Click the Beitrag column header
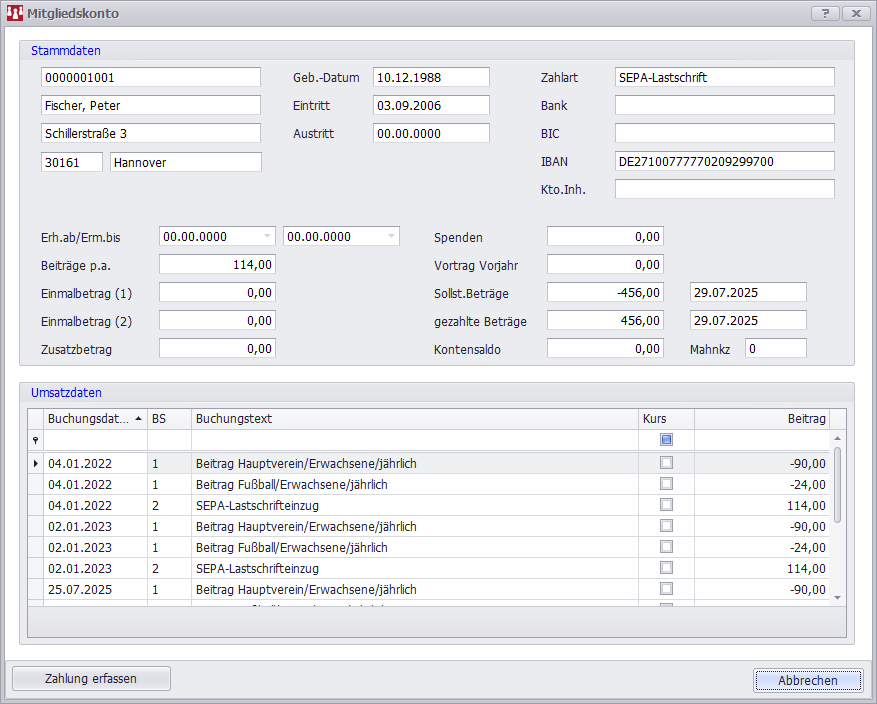 pos(761,419)
